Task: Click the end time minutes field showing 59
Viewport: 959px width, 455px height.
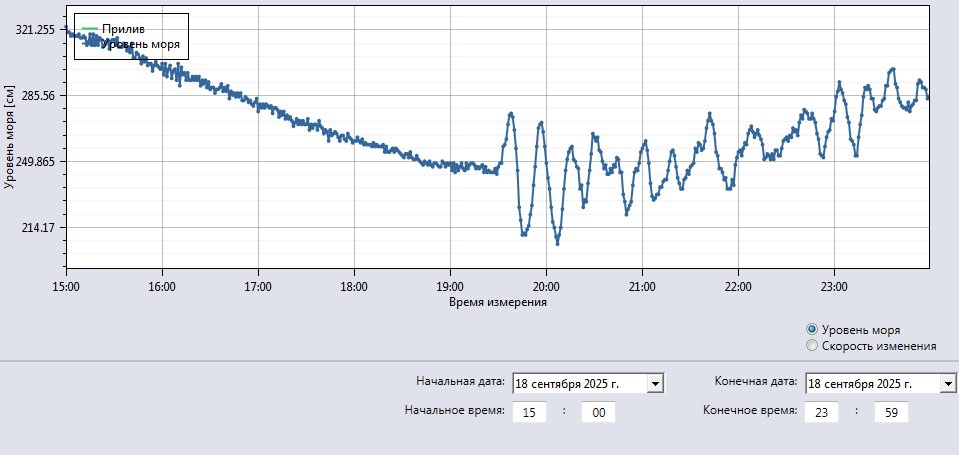Action: tap(890, 411)
